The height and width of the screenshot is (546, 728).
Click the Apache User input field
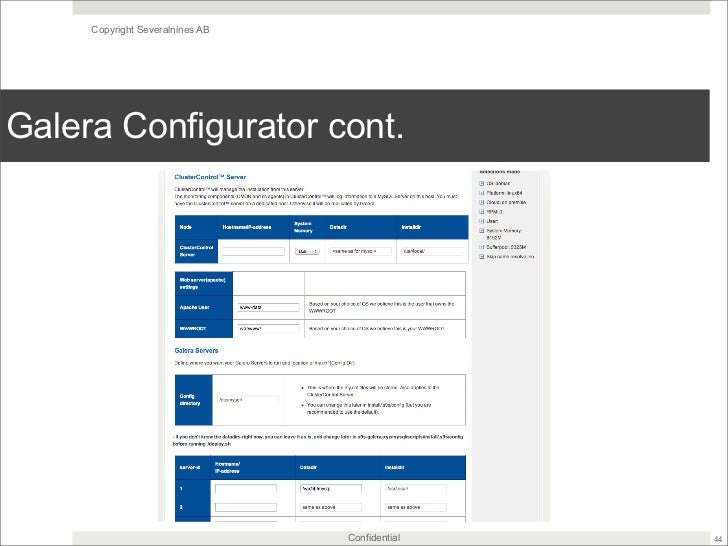(268, 307)
